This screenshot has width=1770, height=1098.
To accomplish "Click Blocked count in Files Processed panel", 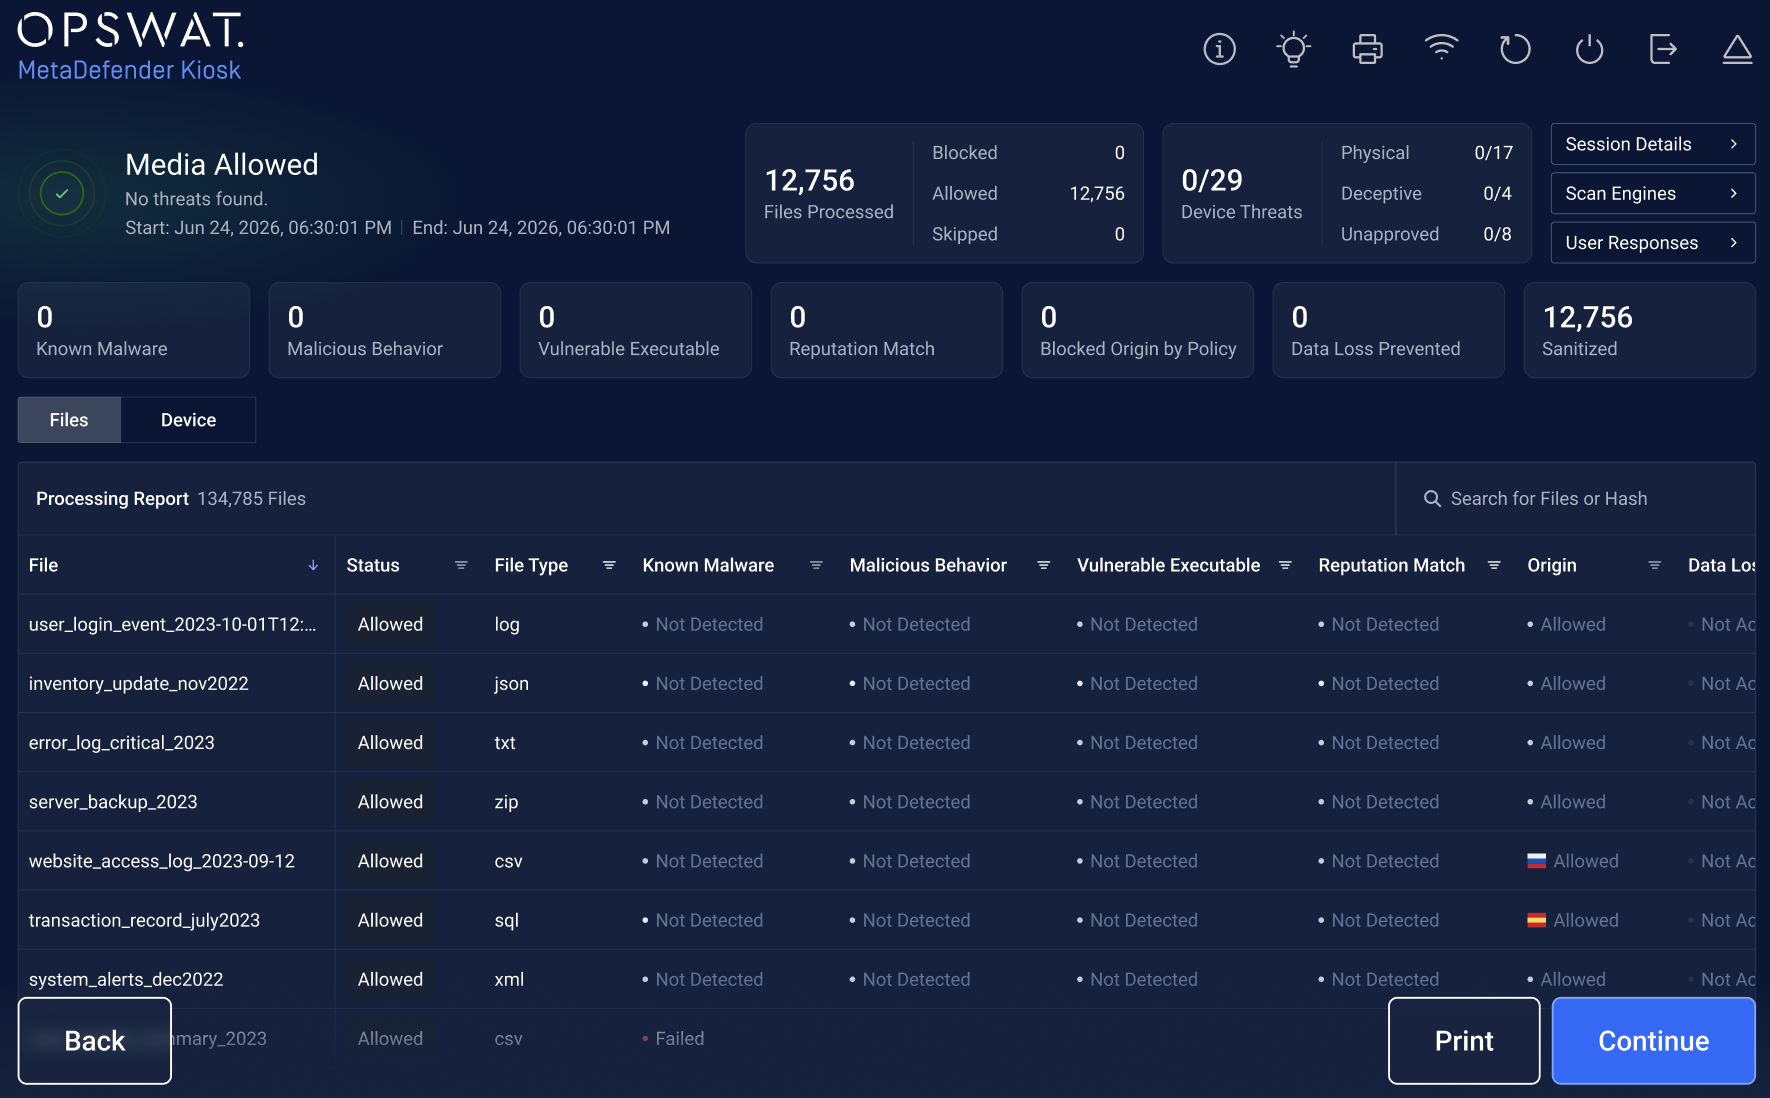I will click(1119, 152).
